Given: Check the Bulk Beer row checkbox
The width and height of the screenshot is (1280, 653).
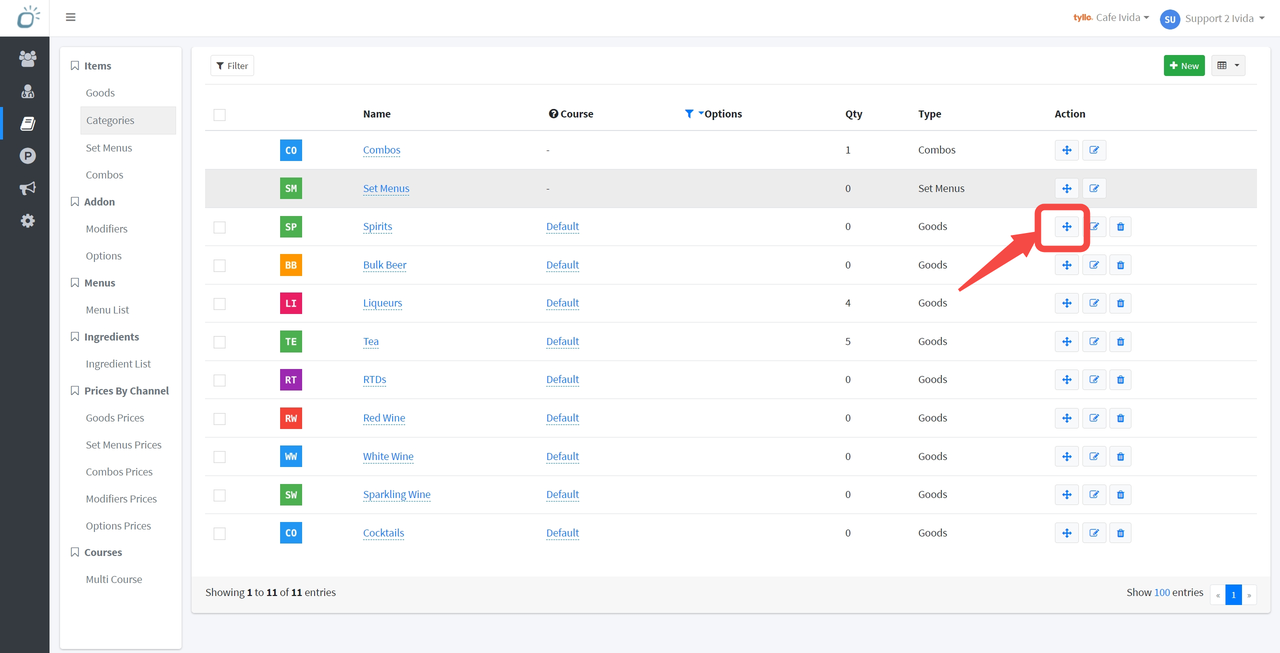Looking at the screenshot, I should click(x=219, y=266).
